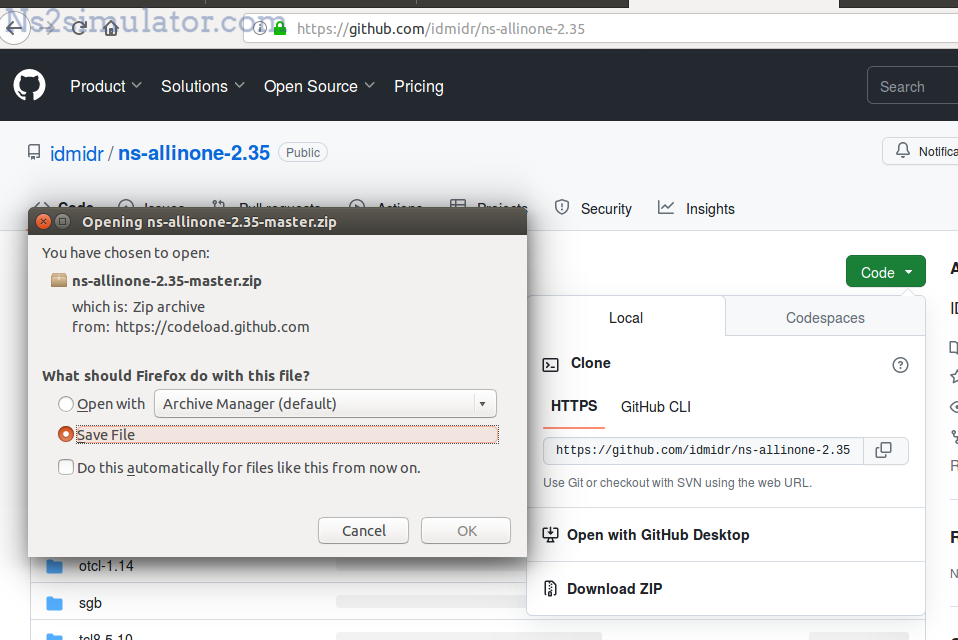Screen dimensions: 958x640
Task: Open the ns-allinone-2.35 repository link
Action: (x=194, y=153)
